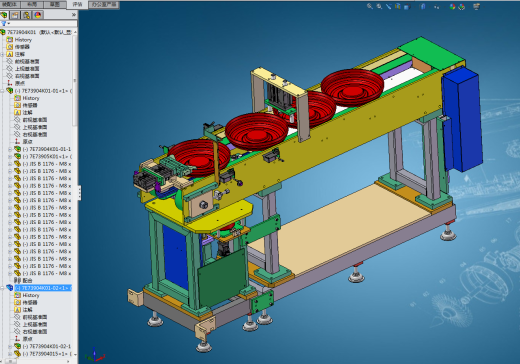Collapse the 7E73904K01-01<1> subassembly node
The image size is (520, 364).
coord(2,91)
